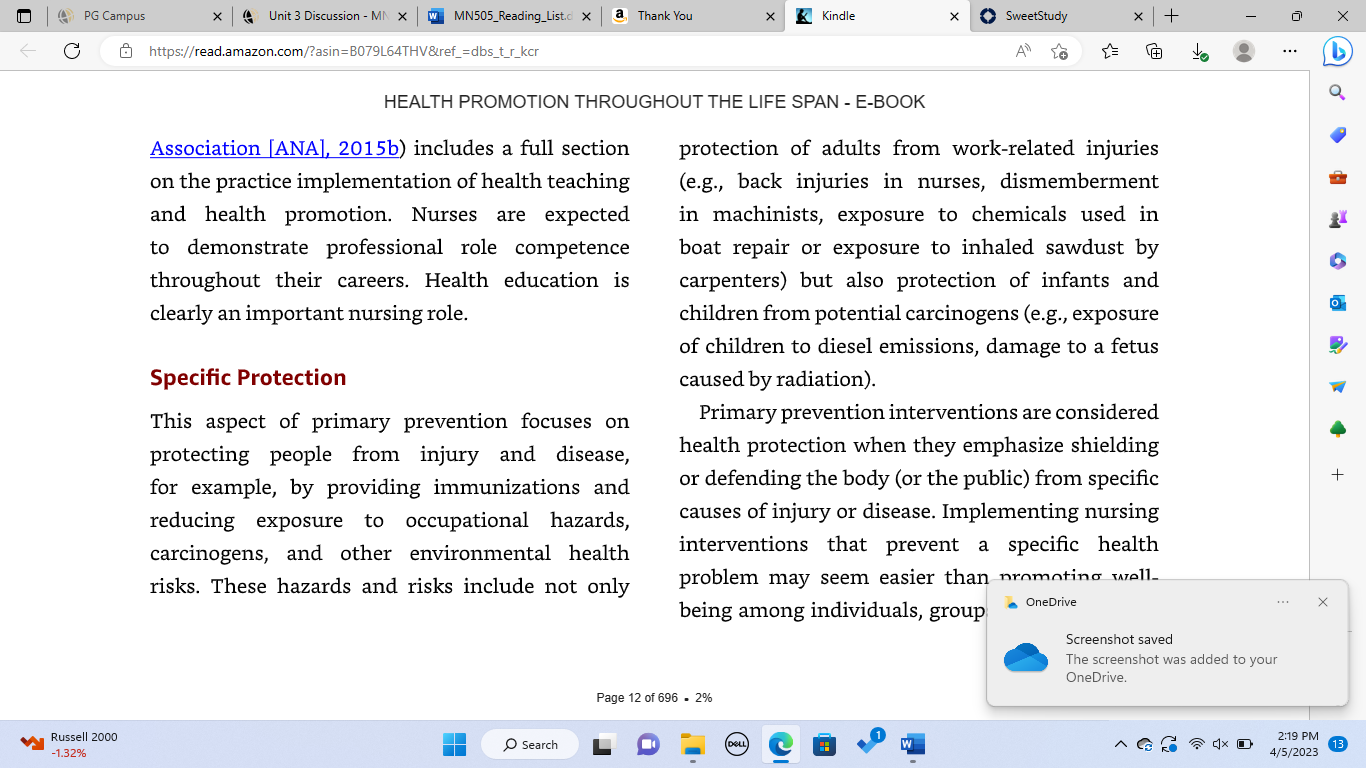Open Word from the Windows taskbar
This screenshot has height=768, width=1366.
912,744
